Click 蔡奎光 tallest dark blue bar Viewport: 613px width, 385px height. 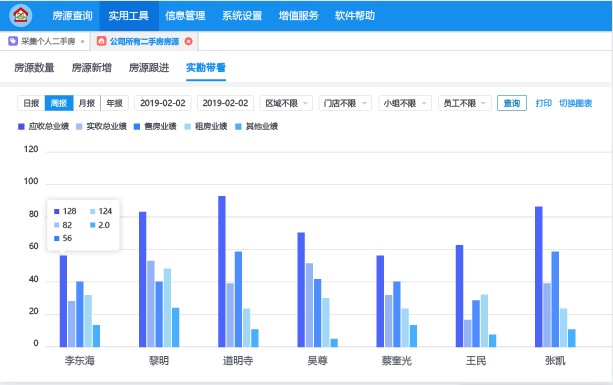[x=380, y=301]
